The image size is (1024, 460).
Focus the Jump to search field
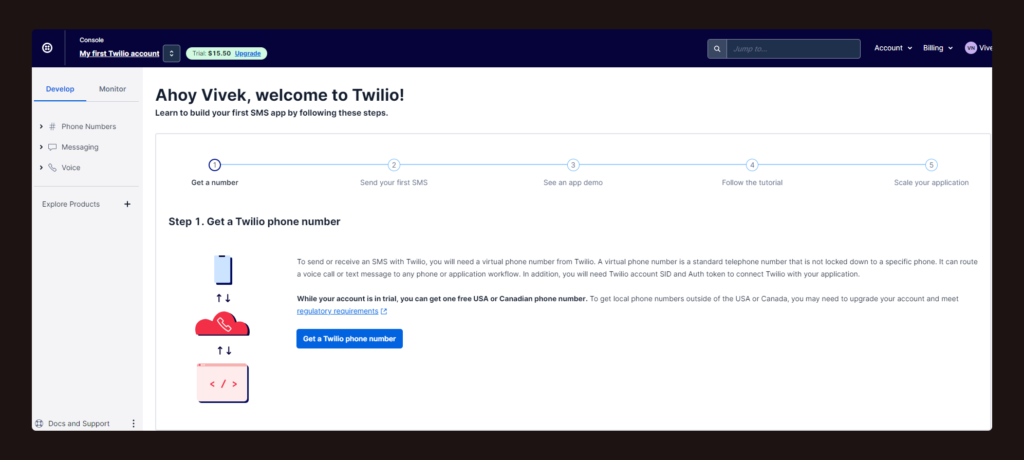point(793,49)
